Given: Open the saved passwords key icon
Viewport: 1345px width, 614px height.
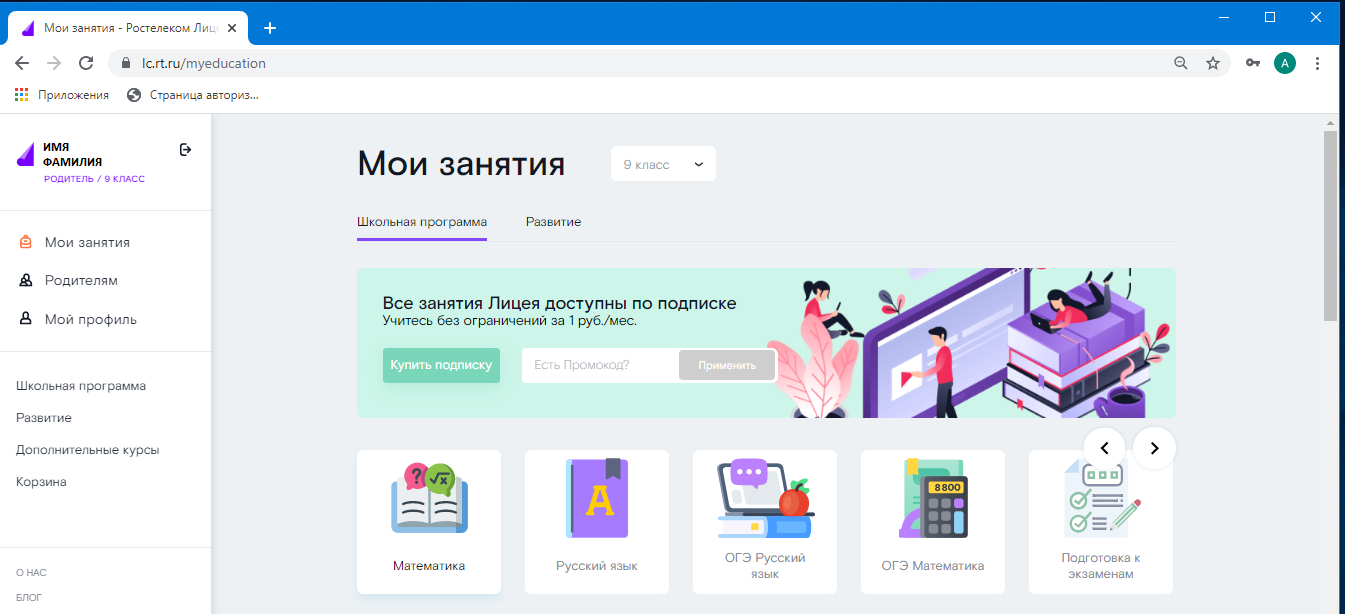Looking at the screenshot, I should point(1252,63).
